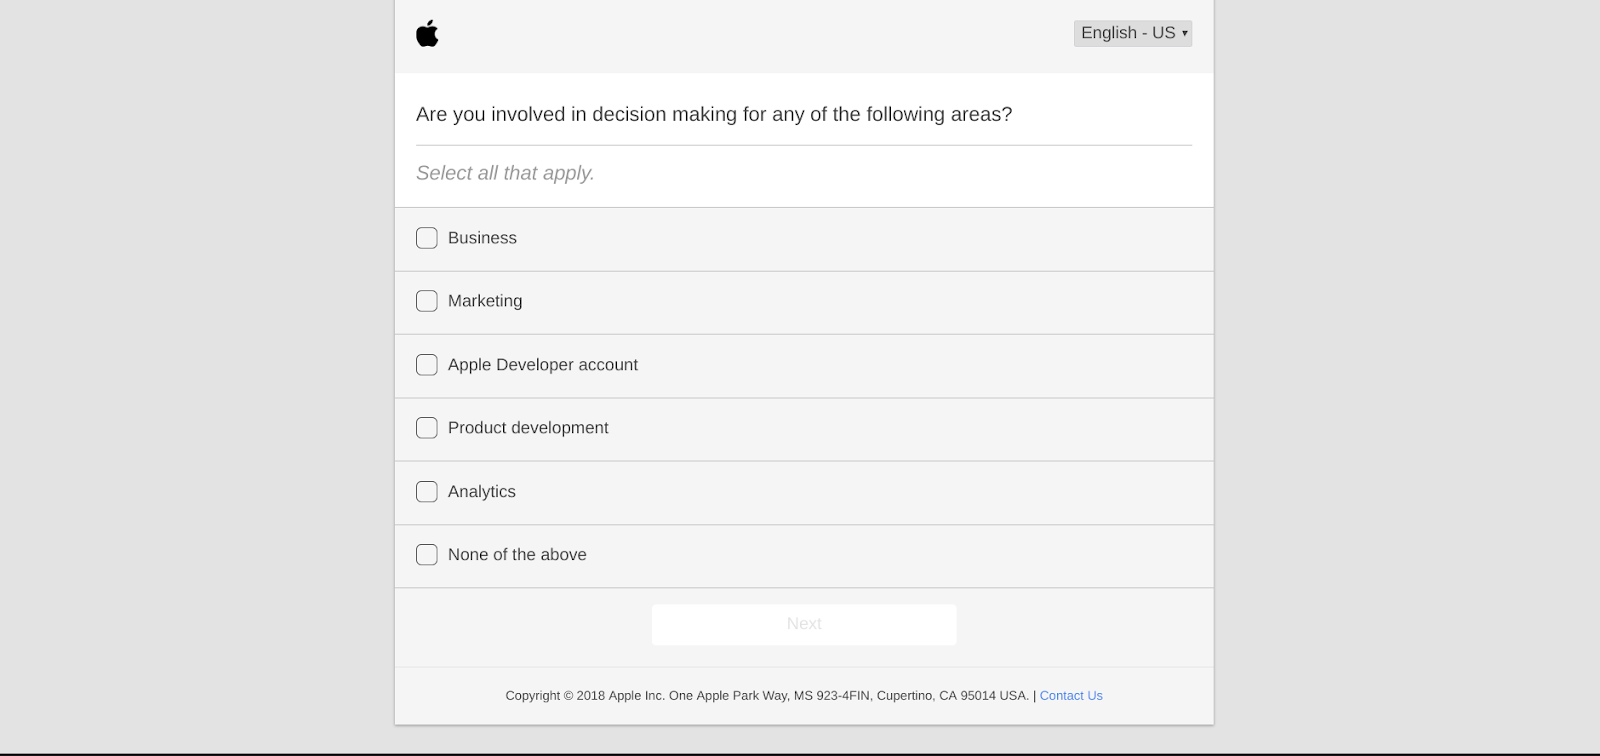Click the "None of the above" label text
Screen dimensions: 1600x756
517,555
